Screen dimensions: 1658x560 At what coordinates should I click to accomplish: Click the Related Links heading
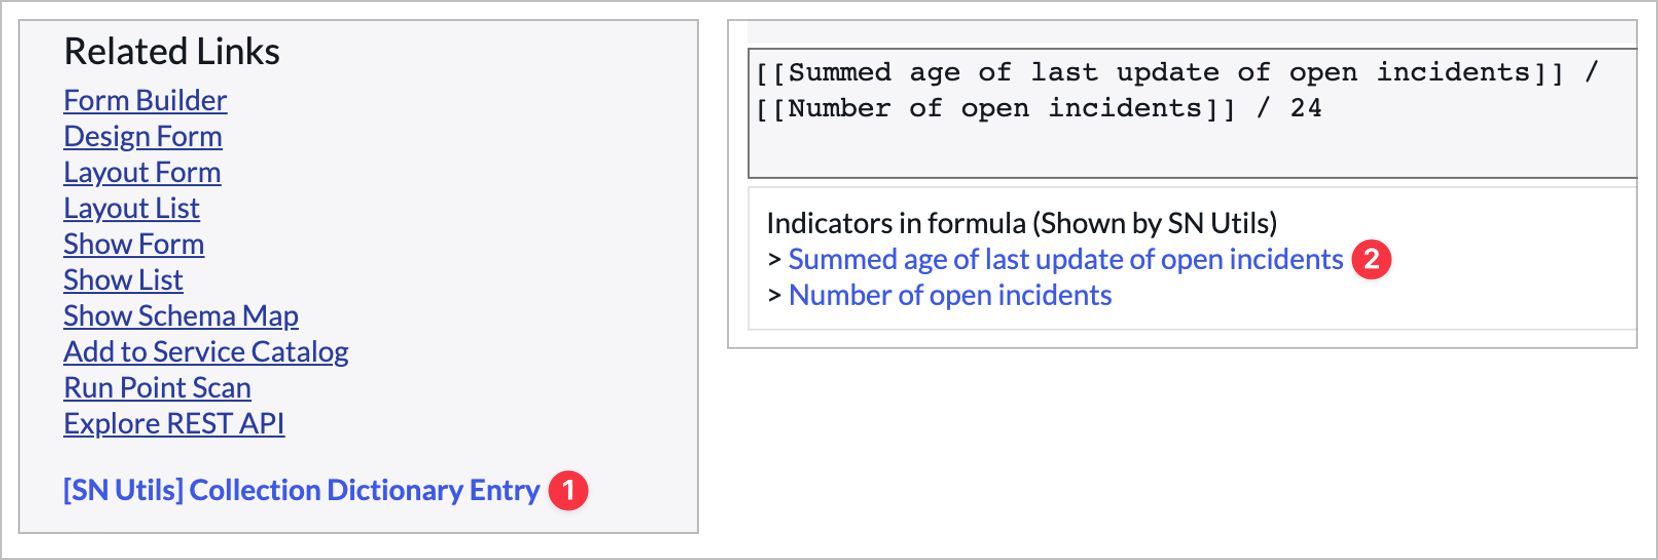(x=172, y=52)
